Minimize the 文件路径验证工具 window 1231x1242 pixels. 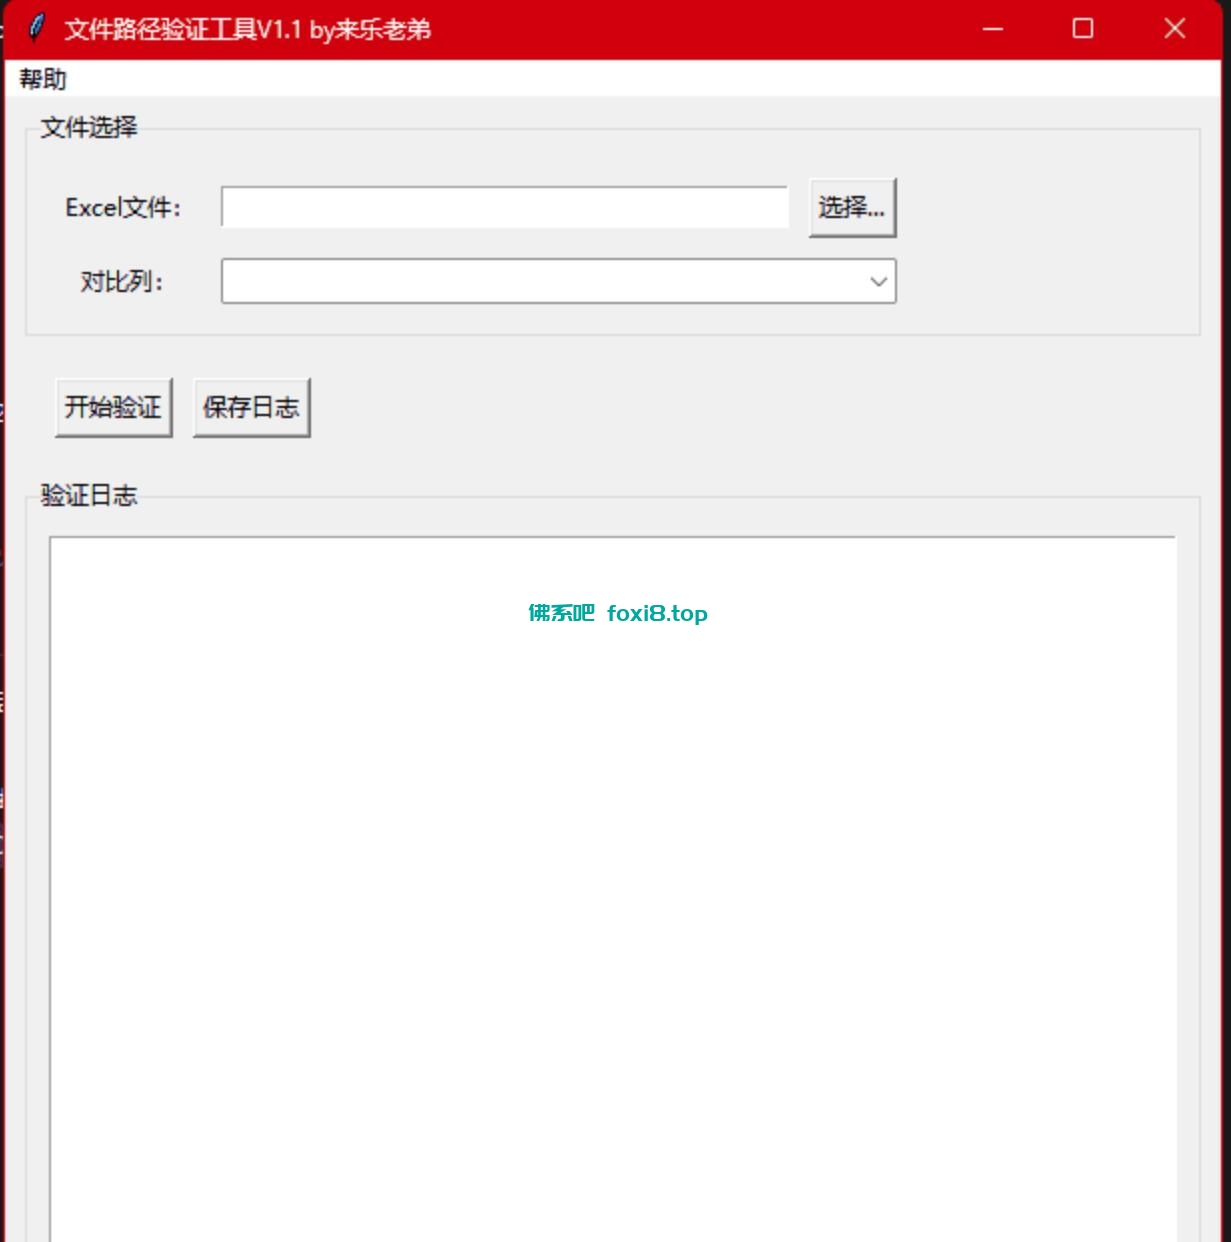(992, 29)
